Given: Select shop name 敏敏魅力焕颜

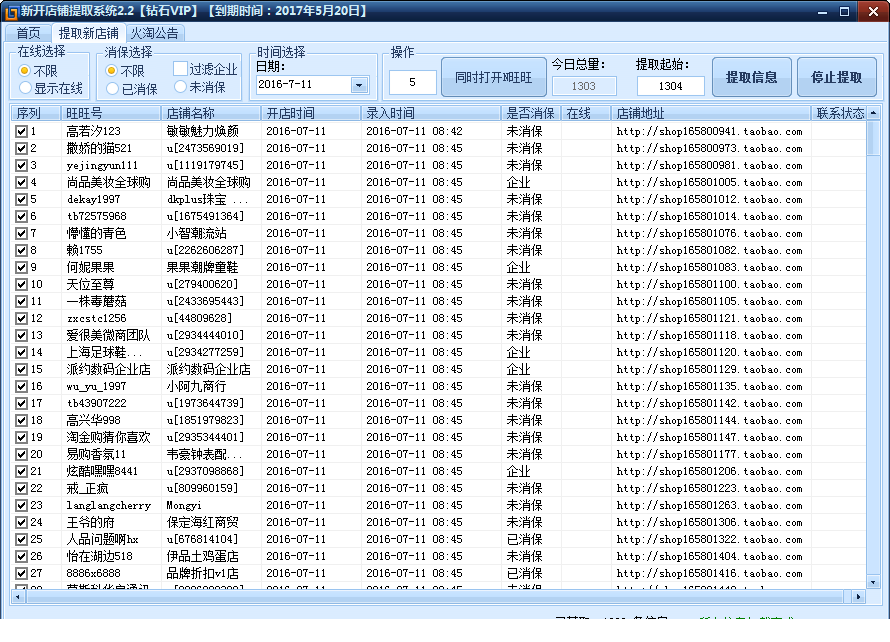Looking at the screenshot, I should point(203,131).
